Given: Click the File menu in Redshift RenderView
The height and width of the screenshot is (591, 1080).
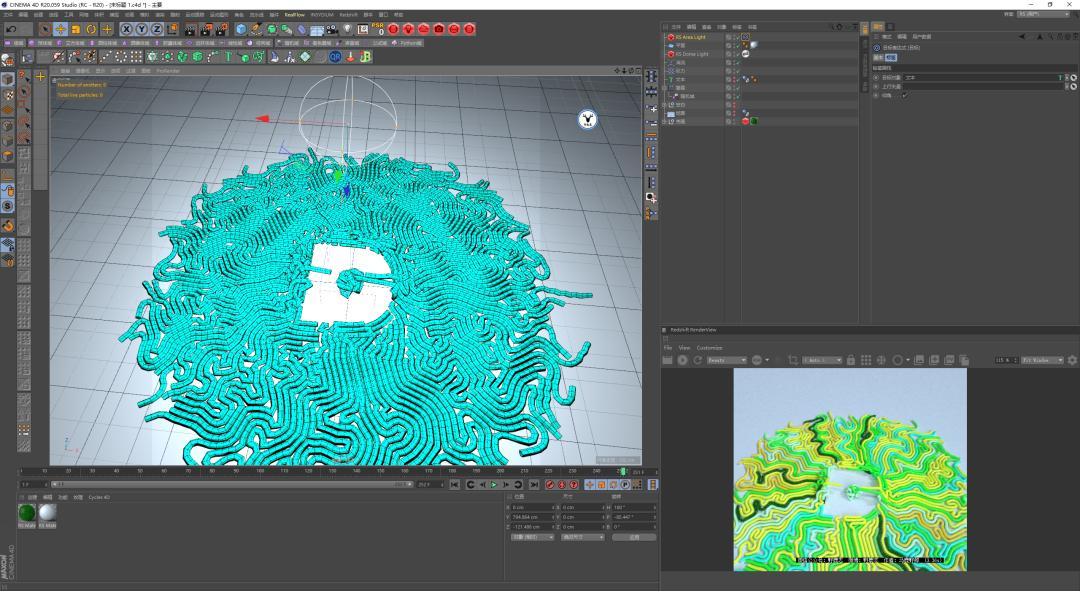Looking at the screenshot, I should coord(668,347).
